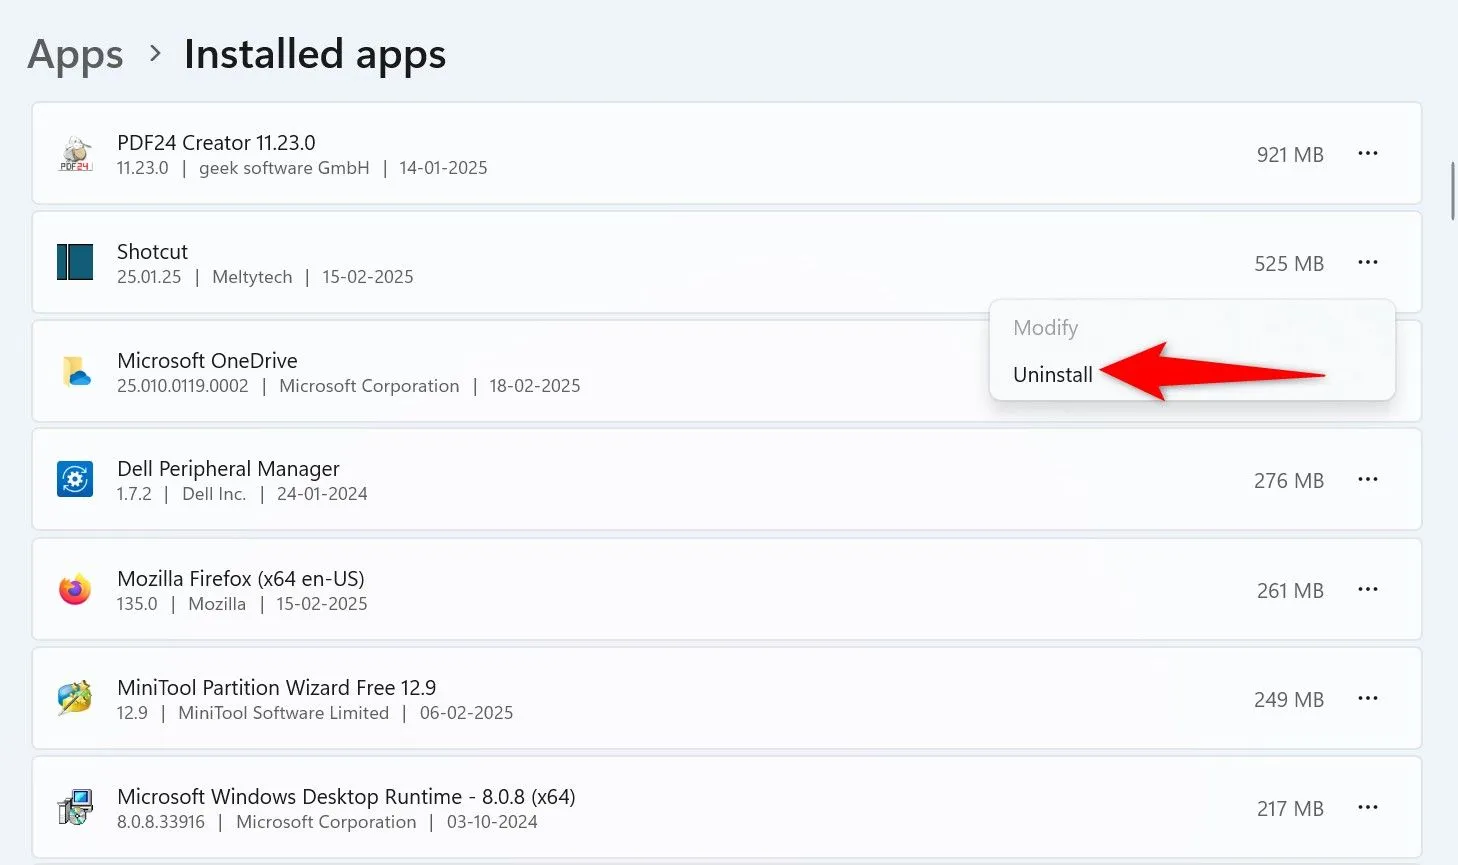
Task: Click the 276 MB size value
Action: [1289, 481]
